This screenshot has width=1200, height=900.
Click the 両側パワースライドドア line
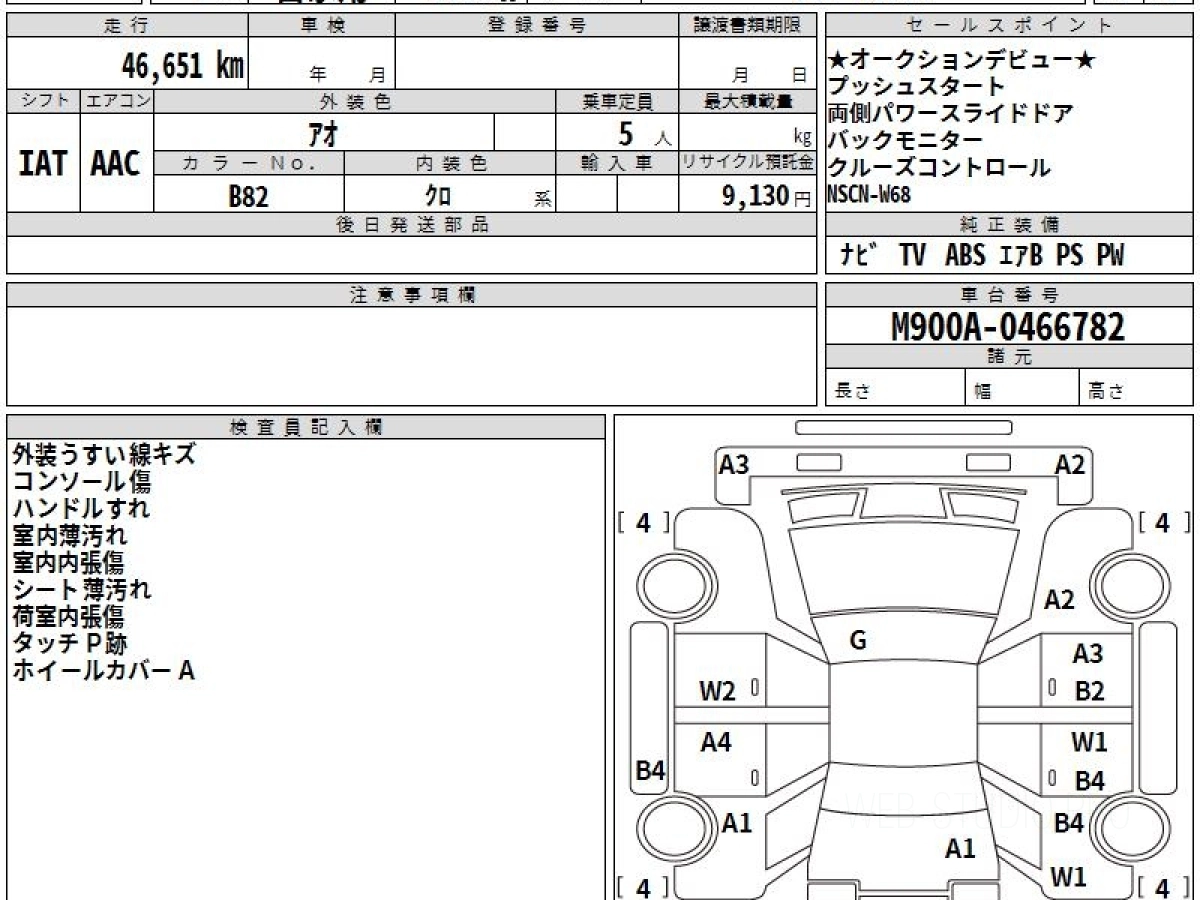tap(950, 114)
